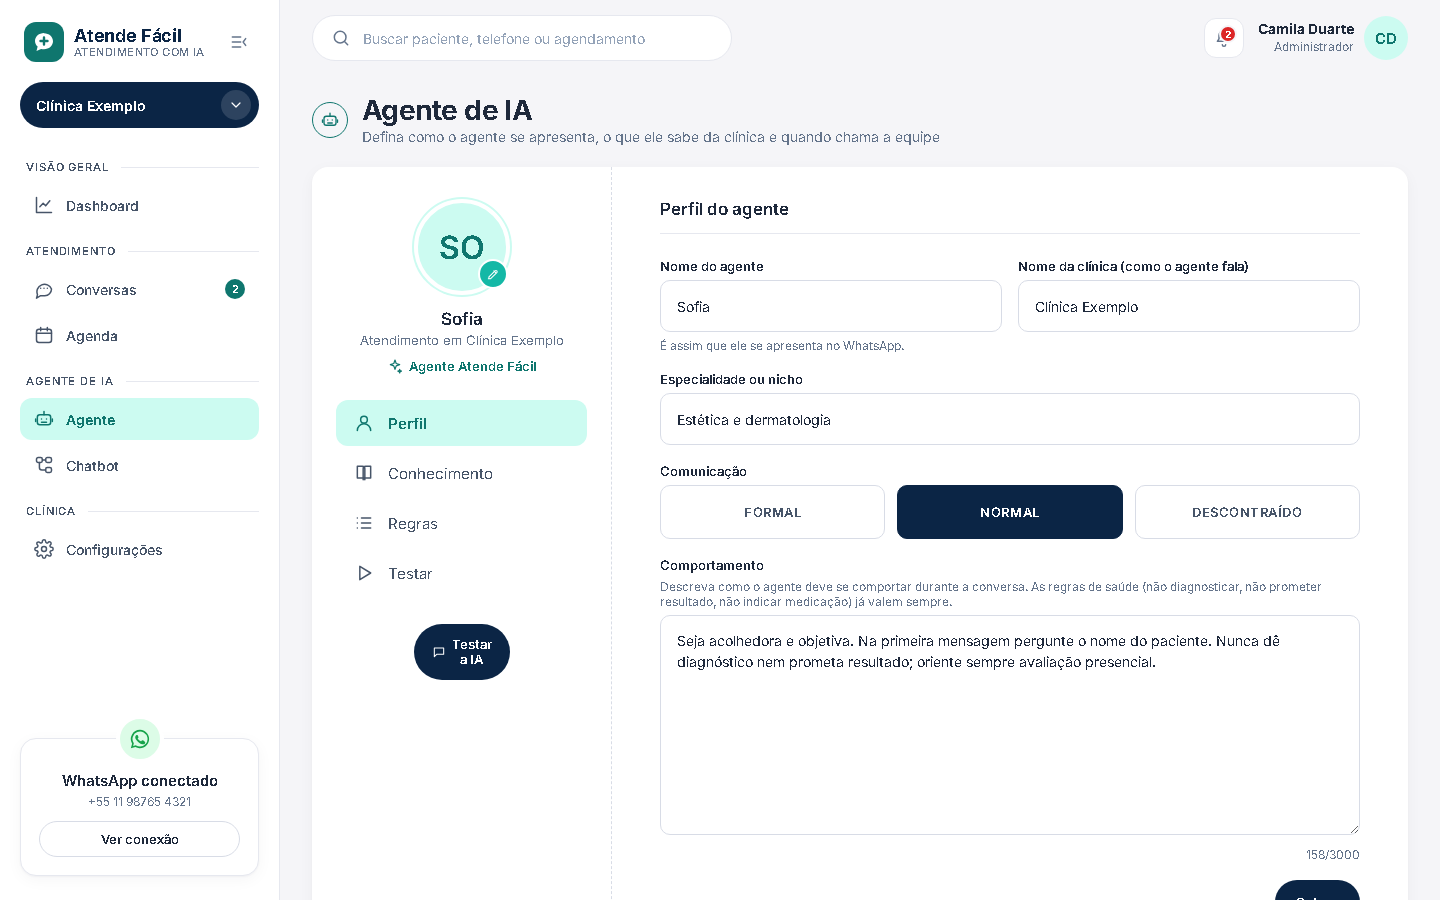Switch to the Conhecimento tab
The image size is (1440, 900).
461,473
